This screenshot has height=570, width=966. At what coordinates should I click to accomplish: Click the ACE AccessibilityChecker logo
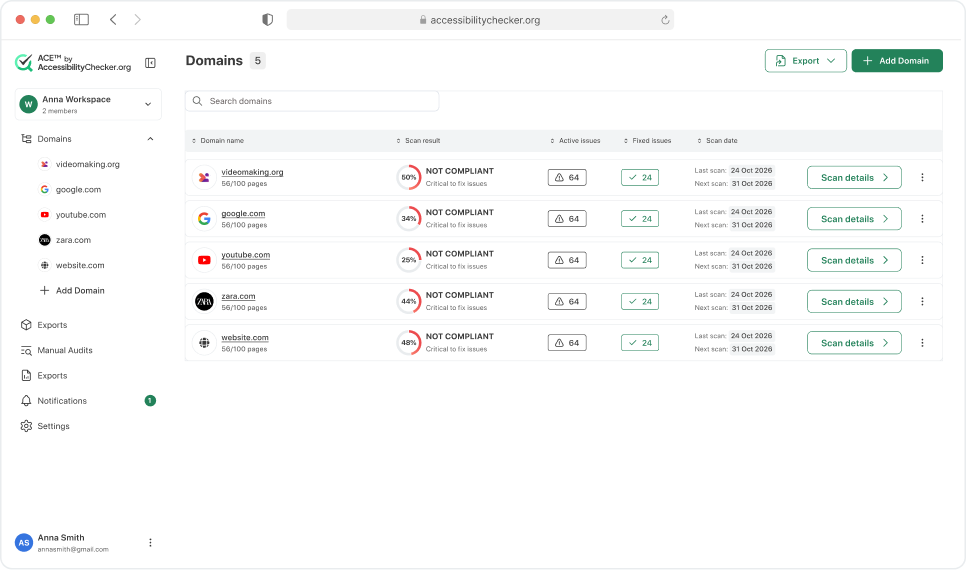tap(73, 62)
